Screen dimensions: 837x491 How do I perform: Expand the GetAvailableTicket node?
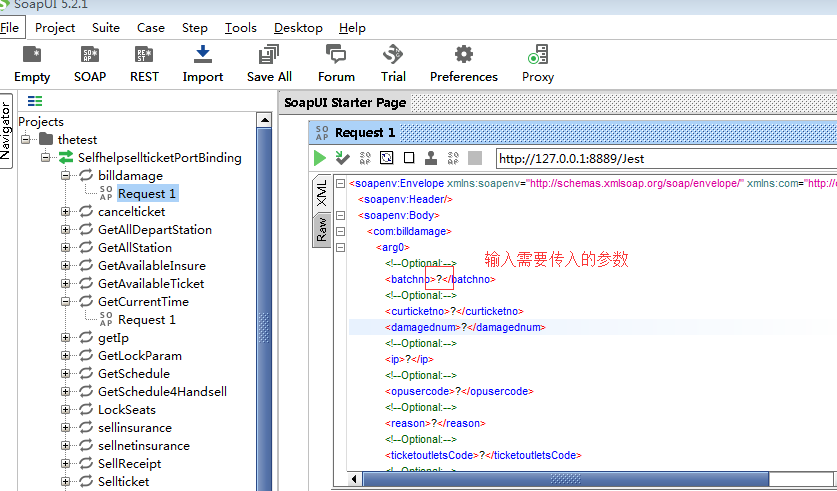[65, 283]
